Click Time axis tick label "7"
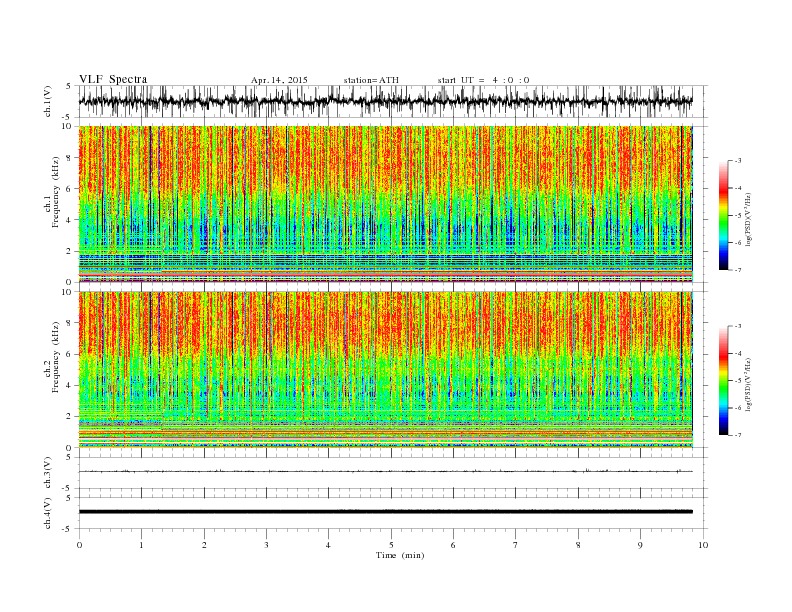 coord(516,545)
